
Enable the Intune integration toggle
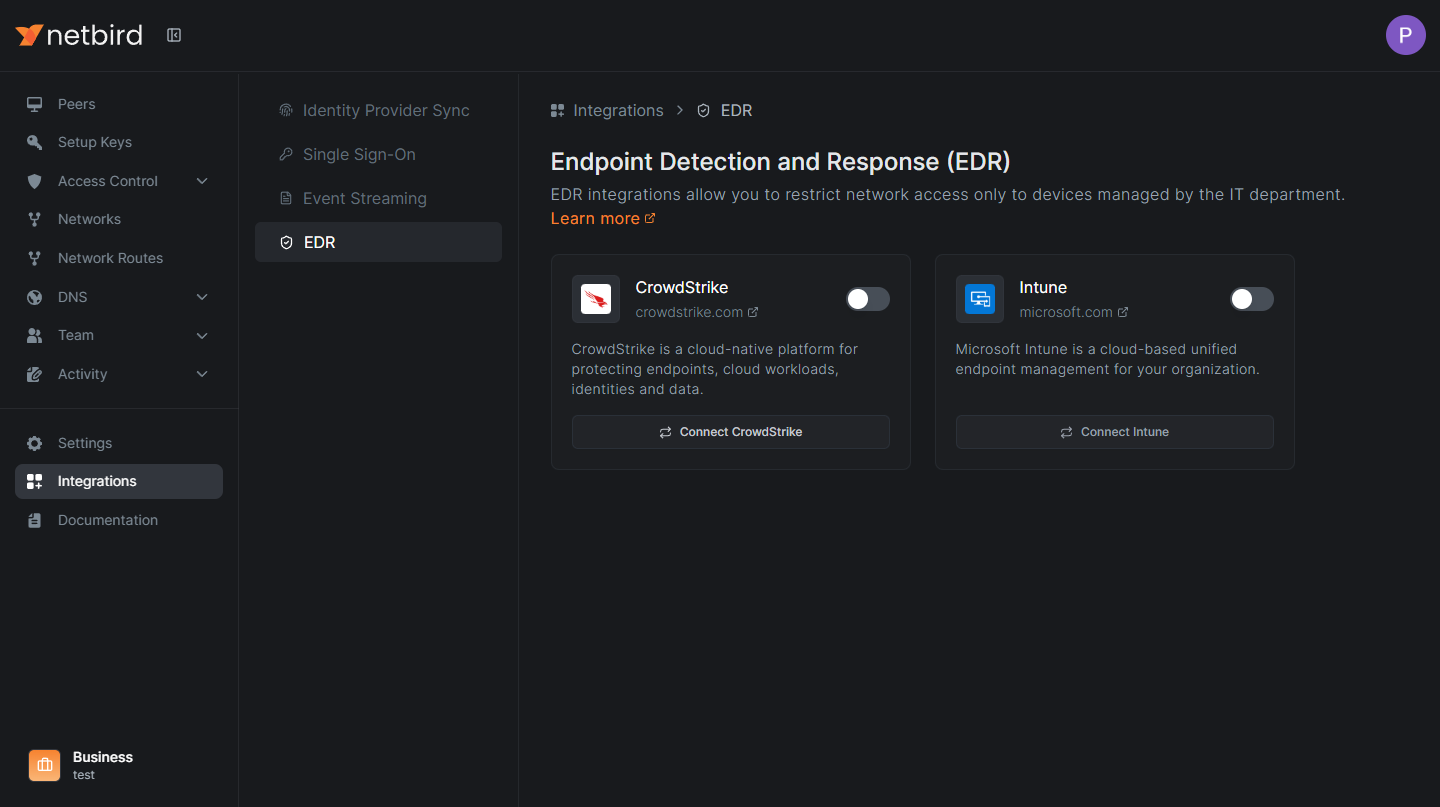point(1251,299)
